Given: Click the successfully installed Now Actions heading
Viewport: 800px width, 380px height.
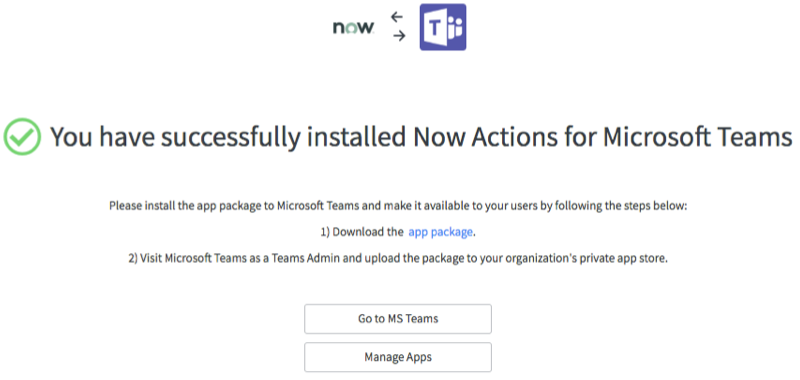Looking at the screenshot, I should click(421, 137).
